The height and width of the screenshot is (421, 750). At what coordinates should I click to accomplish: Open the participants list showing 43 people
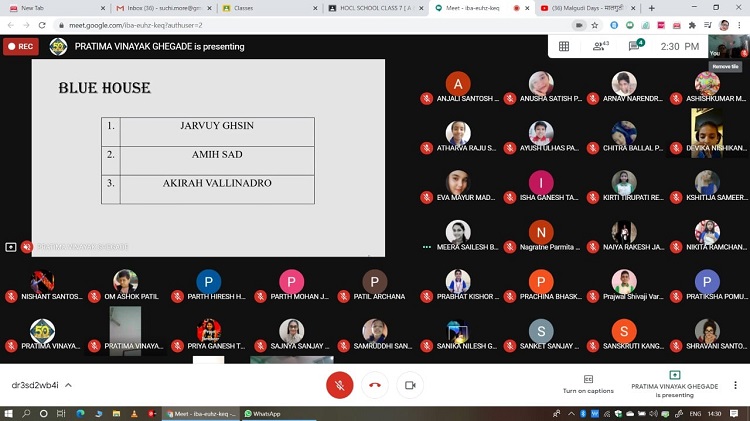pyautogui.click(x=600, y=46)
